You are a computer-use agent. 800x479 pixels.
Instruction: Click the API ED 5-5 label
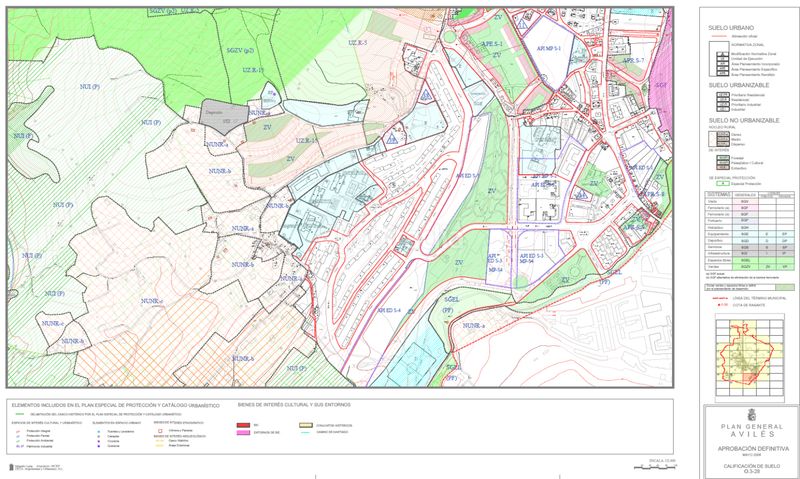(467, 175)
